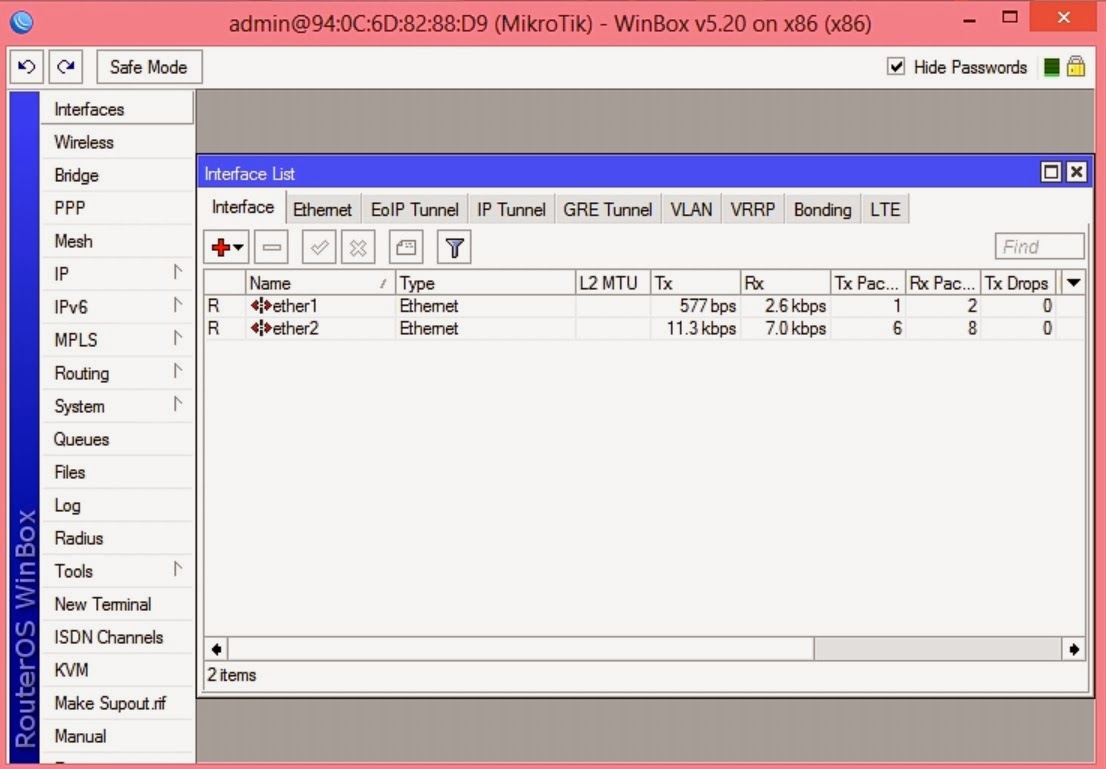Click the ether2 interface icon
This screenshot has width=1106, height=769.
[x=261, y=328]
